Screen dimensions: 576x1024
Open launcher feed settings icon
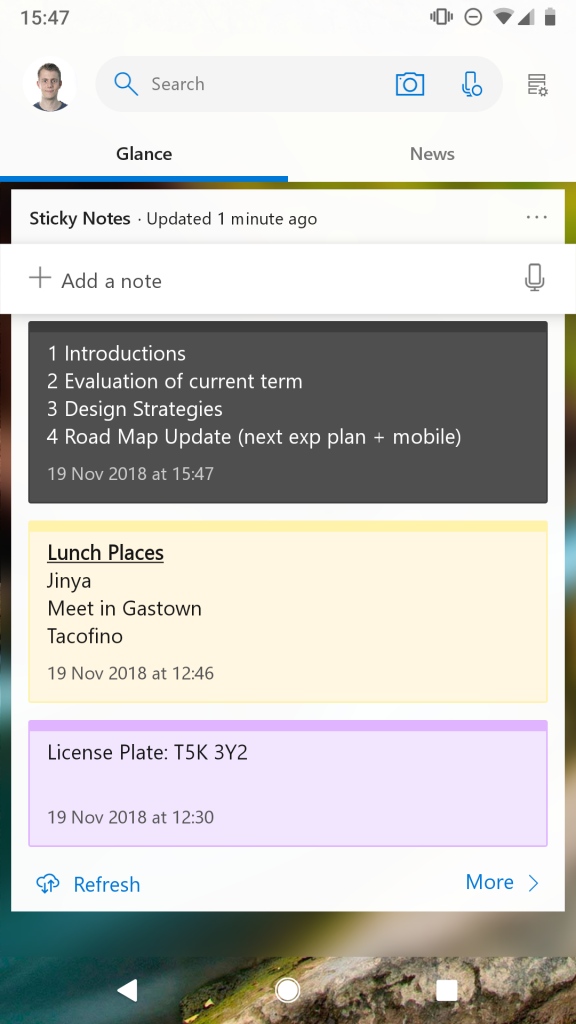coord(537,84)
